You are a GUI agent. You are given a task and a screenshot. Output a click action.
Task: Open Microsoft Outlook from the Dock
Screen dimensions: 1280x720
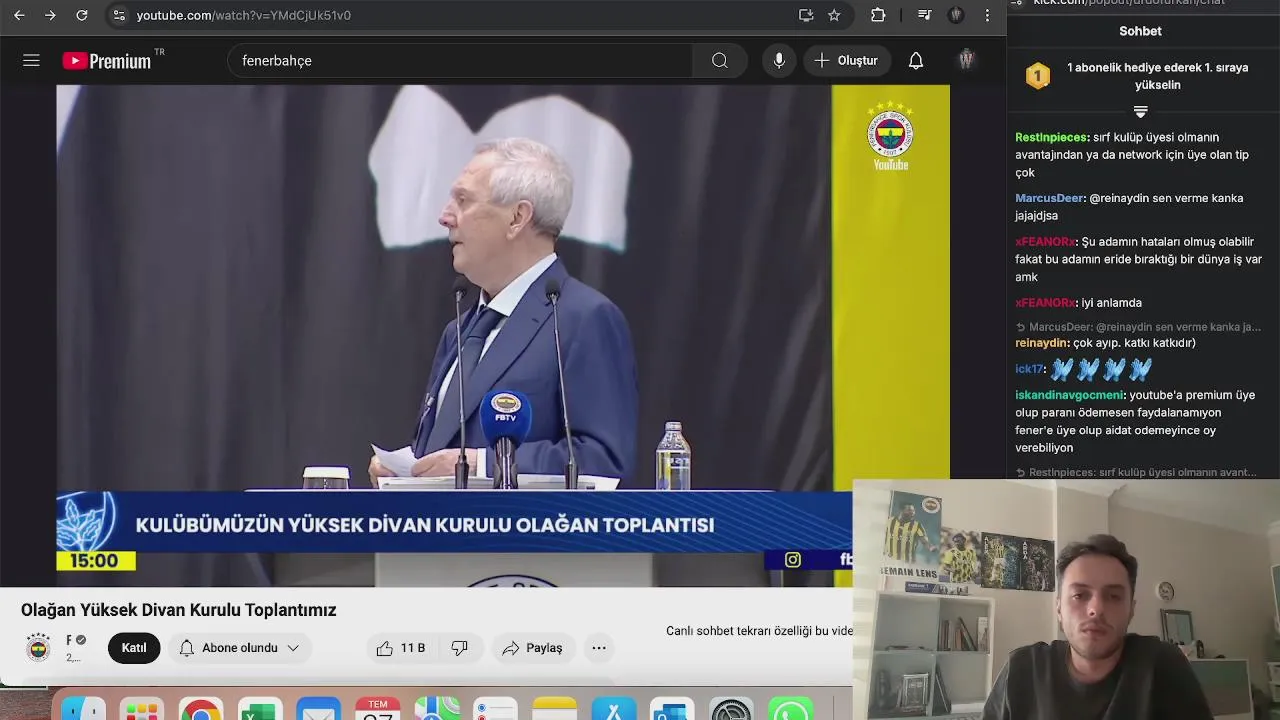[672, 709]
